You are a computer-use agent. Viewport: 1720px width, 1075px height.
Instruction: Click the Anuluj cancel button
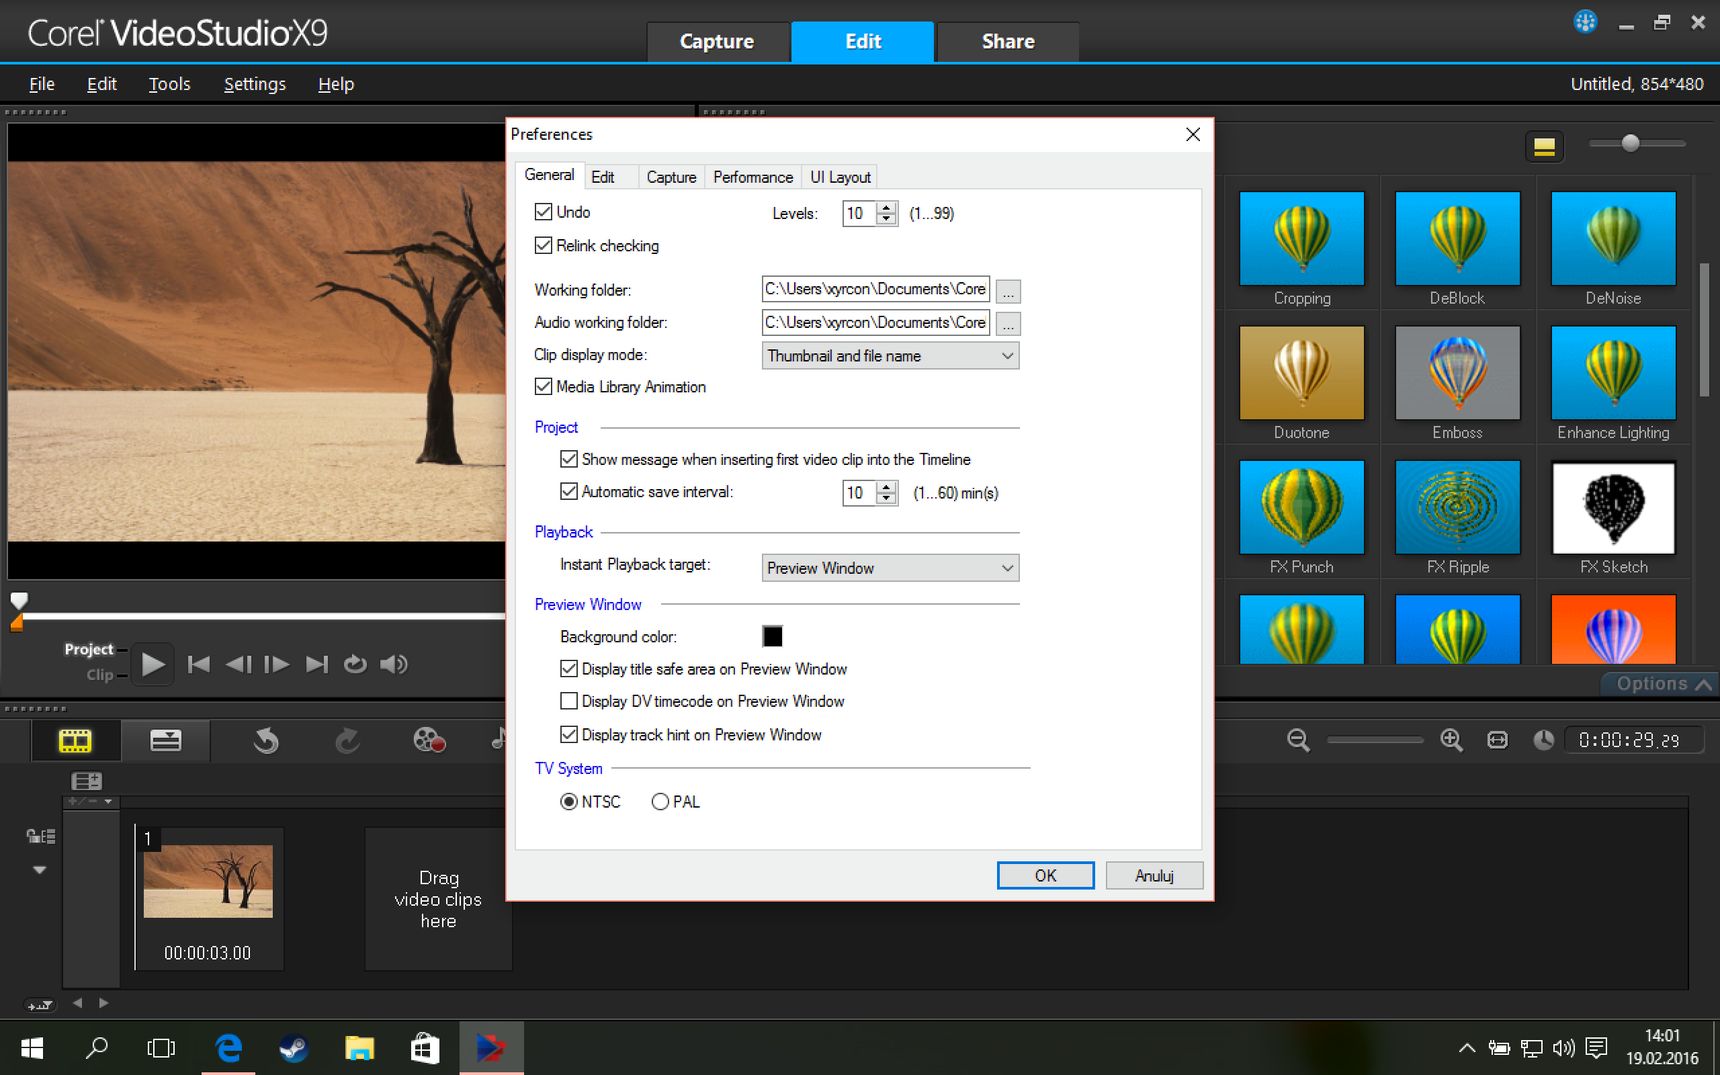click(1154, 875)
